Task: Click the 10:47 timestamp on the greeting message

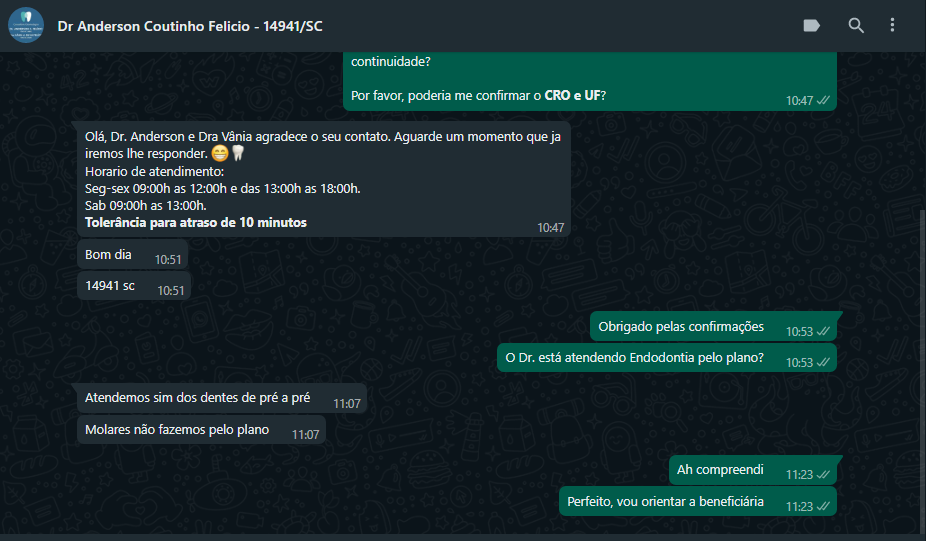Action: point(550,227)
